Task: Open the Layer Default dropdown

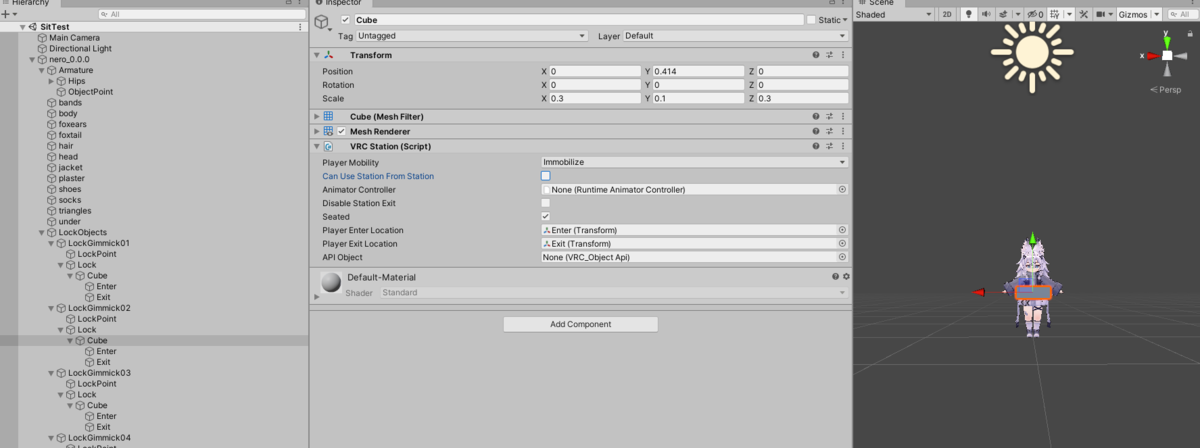Action: pos(735,36)
